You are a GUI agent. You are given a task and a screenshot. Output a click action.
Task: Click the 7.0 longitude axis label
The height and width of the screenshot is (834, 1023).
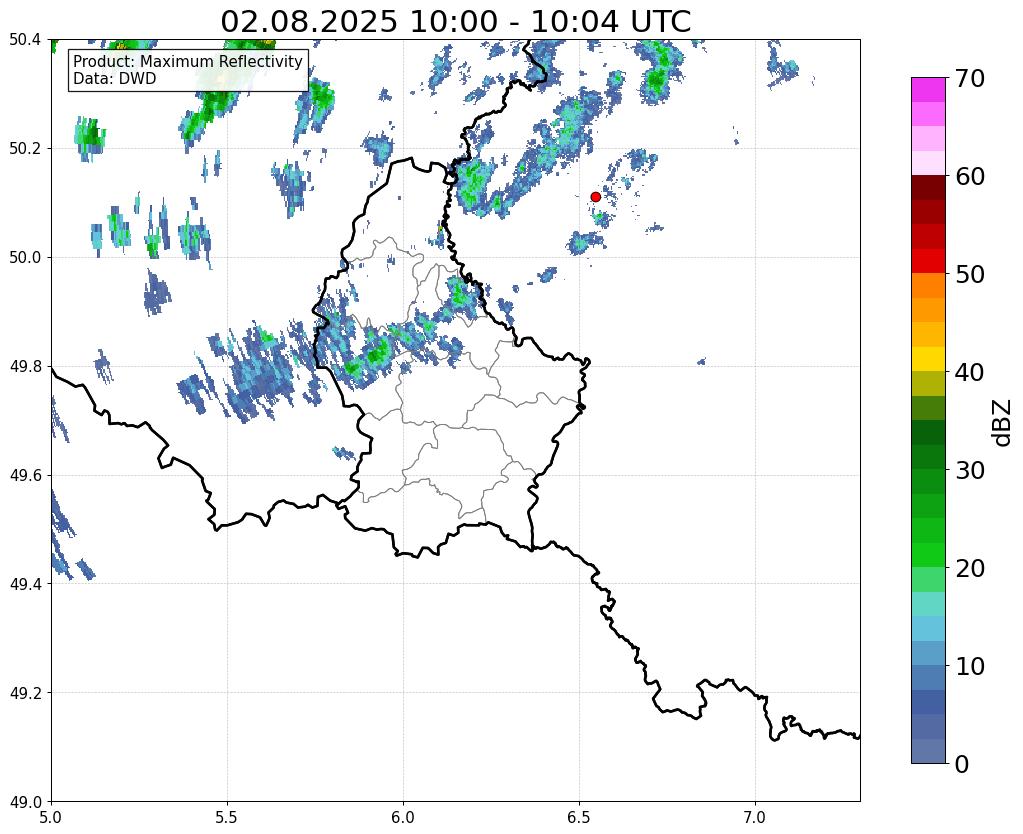755,817
